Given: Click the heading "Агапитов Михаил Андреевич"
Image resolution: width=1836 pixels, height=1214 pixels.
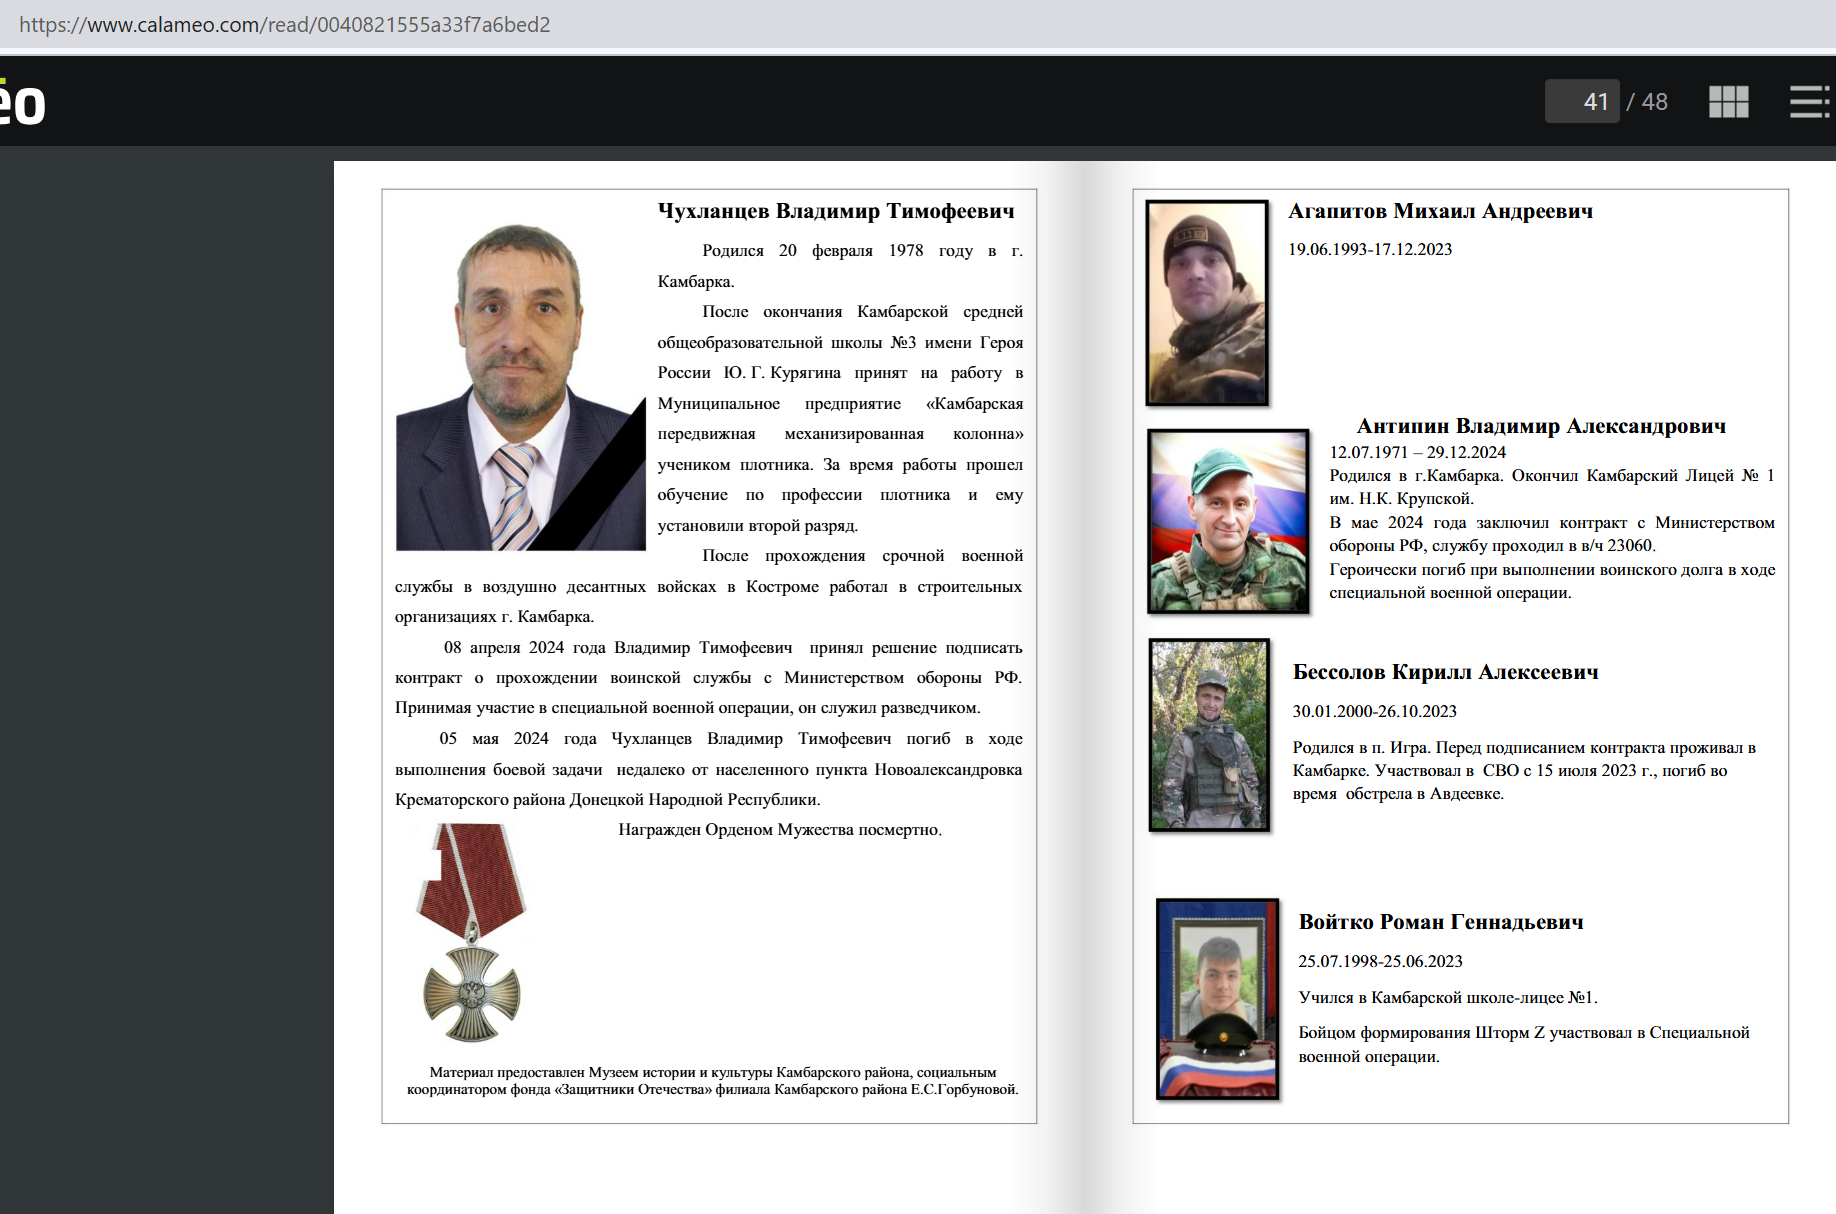Looking at the screenshot, I should pos(1440,211).
